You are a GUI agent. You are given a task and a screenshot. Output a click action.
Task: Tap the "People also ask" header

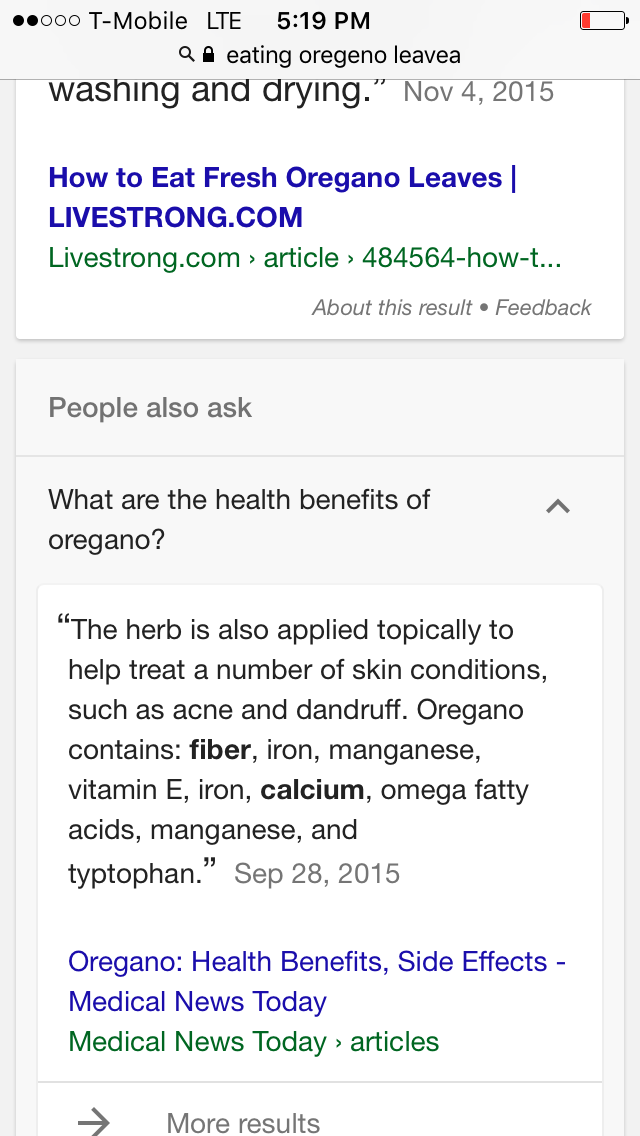[x=150, y=408]
